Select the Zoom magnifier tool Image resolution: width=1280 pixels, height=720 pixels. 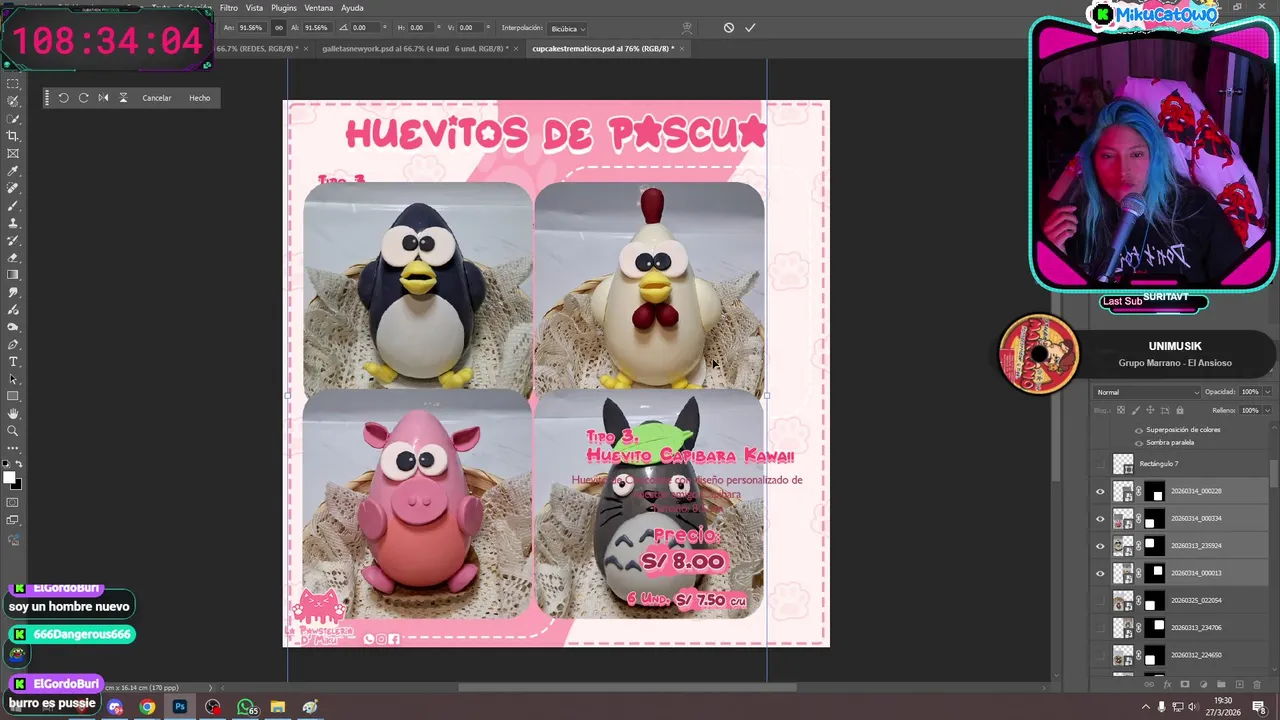tap(13, 431)
